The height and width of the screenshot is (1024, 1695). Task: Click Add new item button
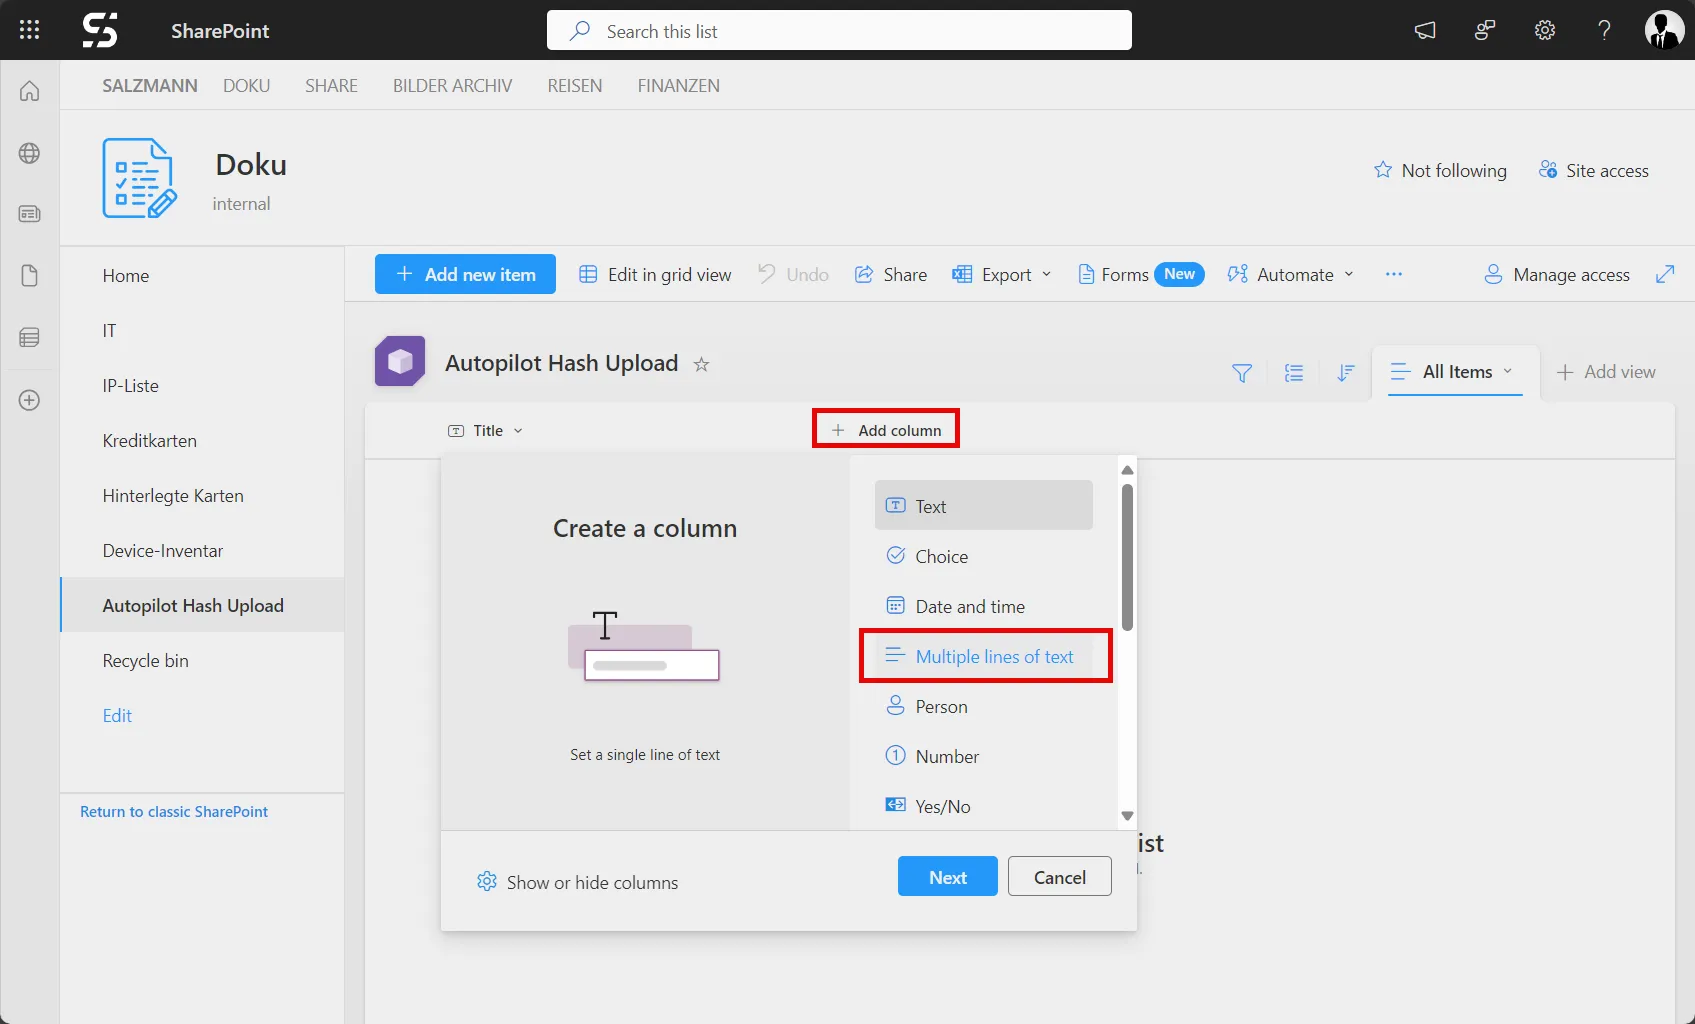(465, 274)
